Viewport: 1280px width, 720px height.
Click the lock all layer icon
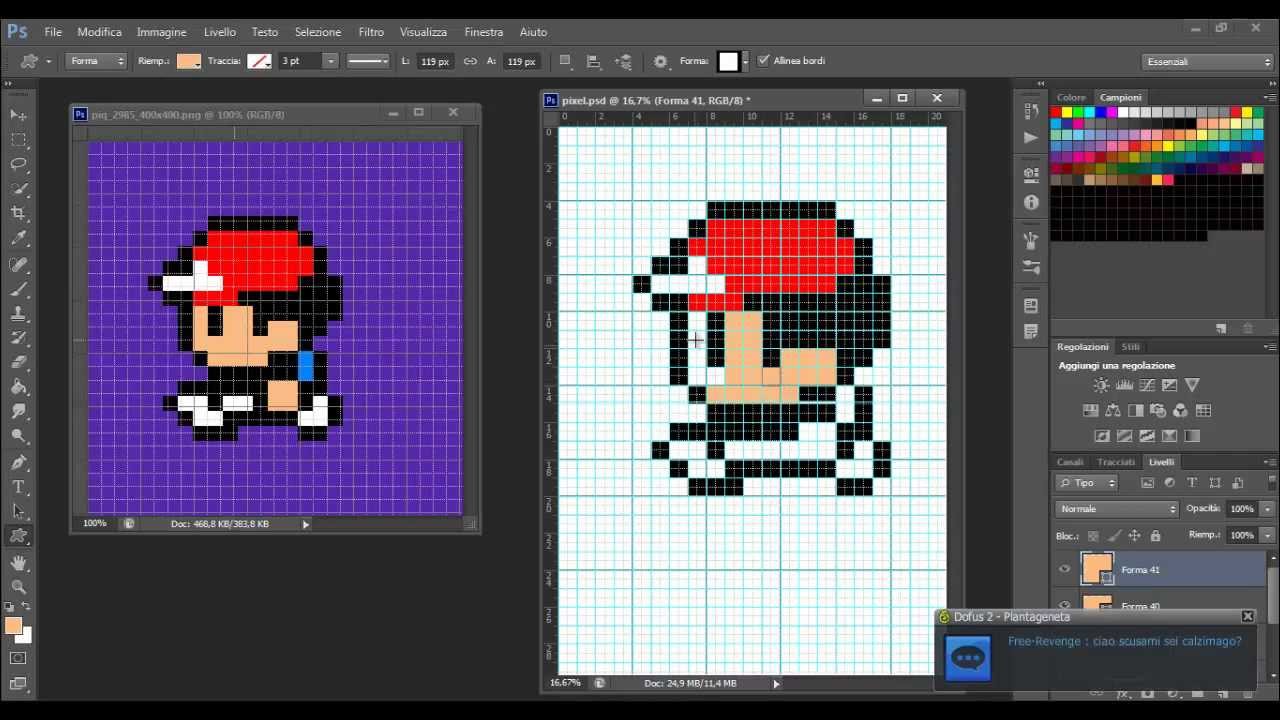1155,536
